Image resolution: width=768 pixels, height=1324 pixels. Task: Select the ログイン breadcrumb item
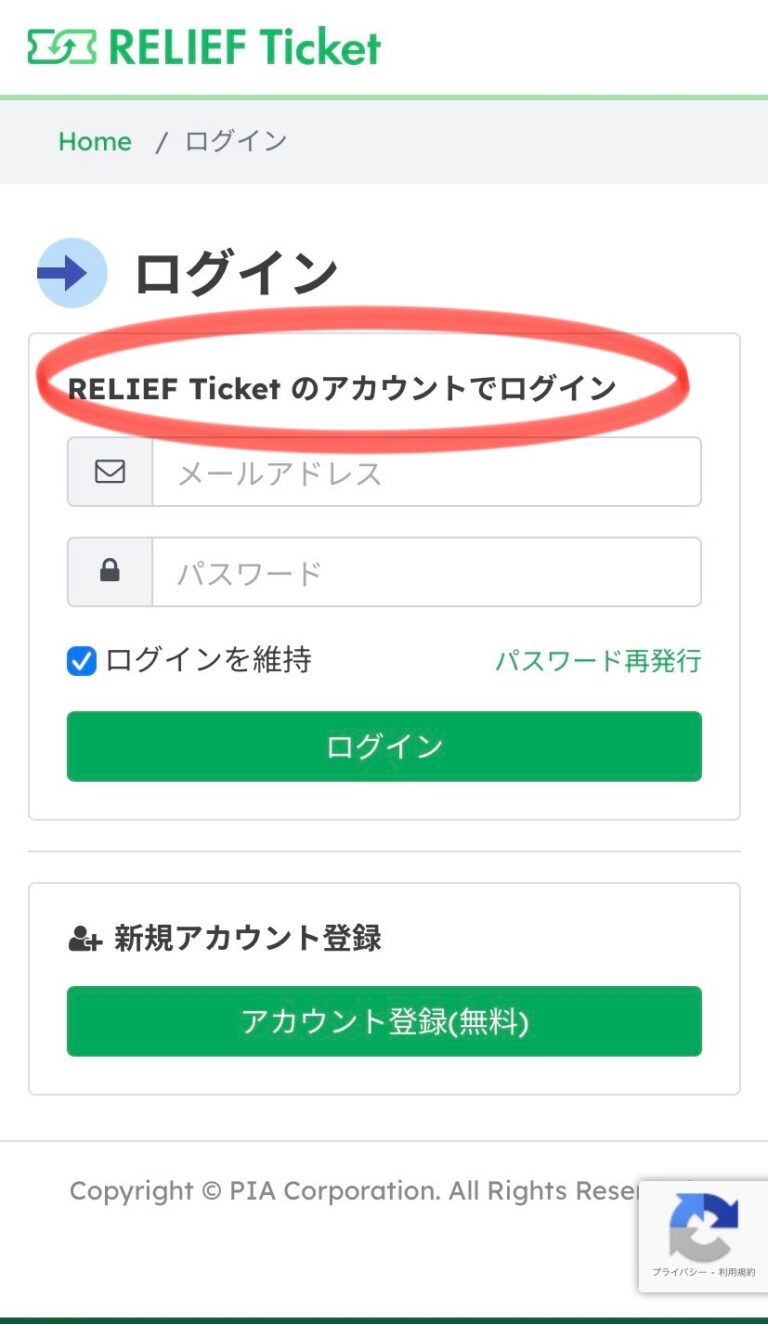point(233,141)
